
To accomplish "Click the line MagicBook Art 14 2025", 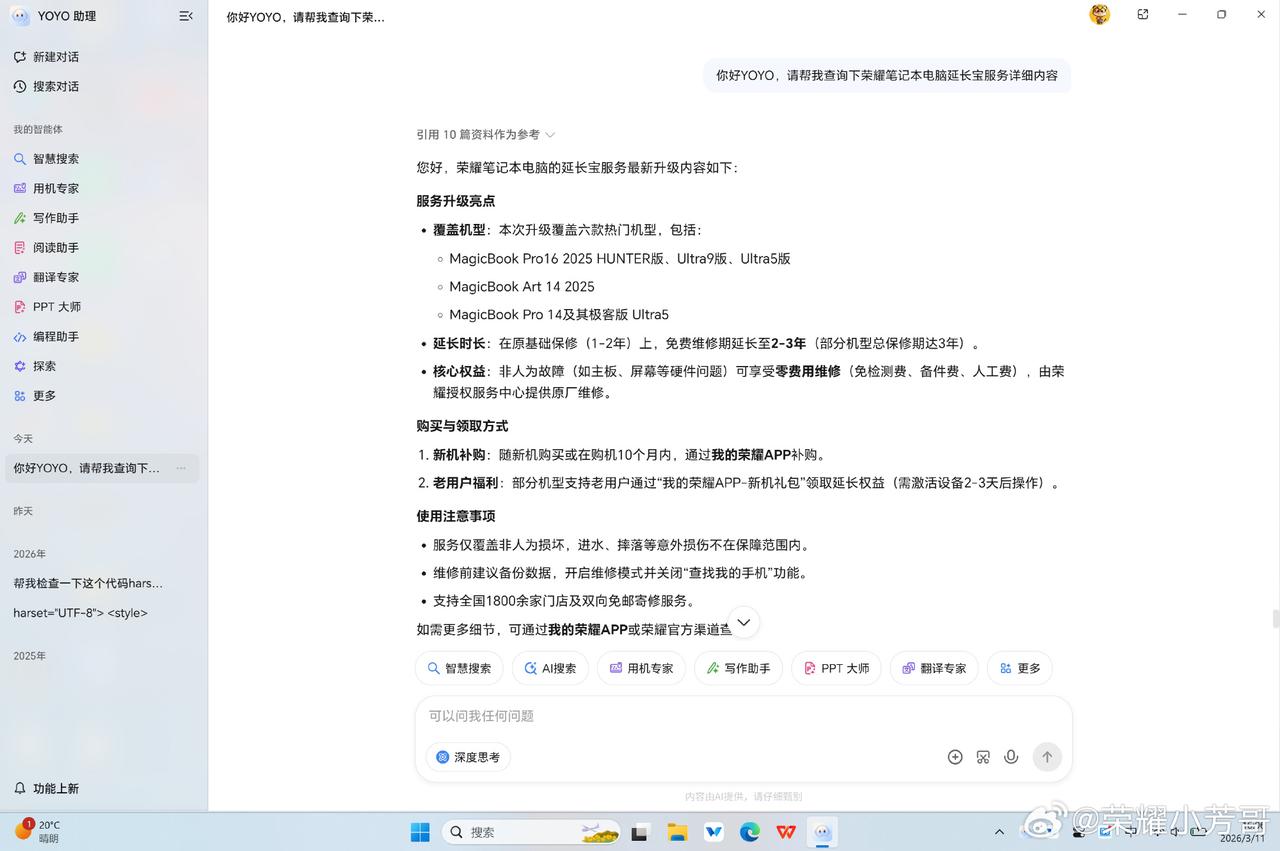I will 522,287.
